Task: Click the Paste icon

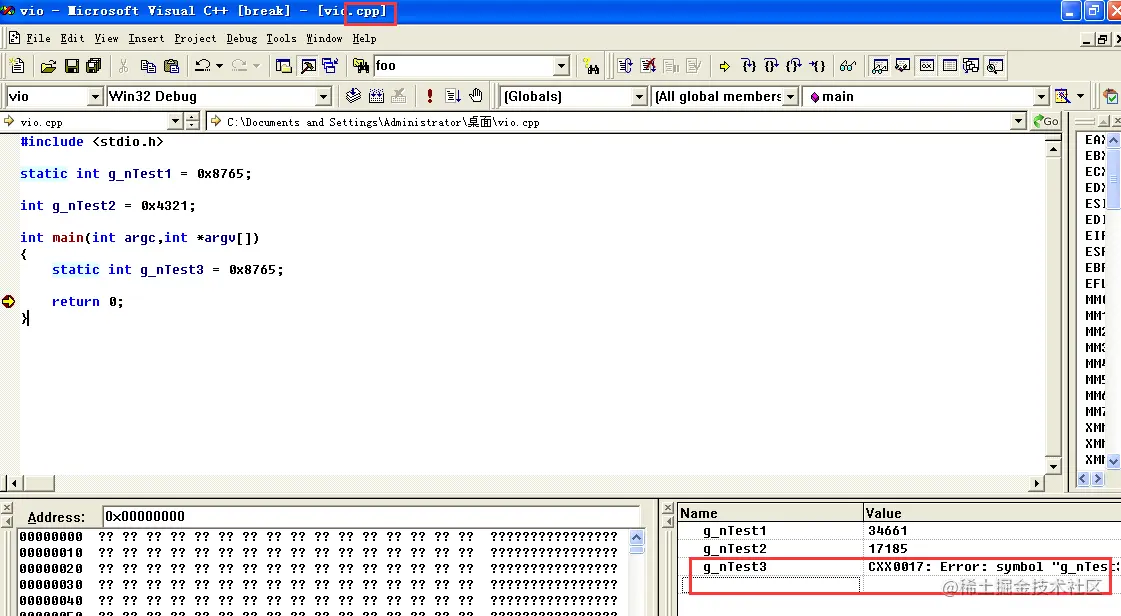Action: [x=172, y=66]
